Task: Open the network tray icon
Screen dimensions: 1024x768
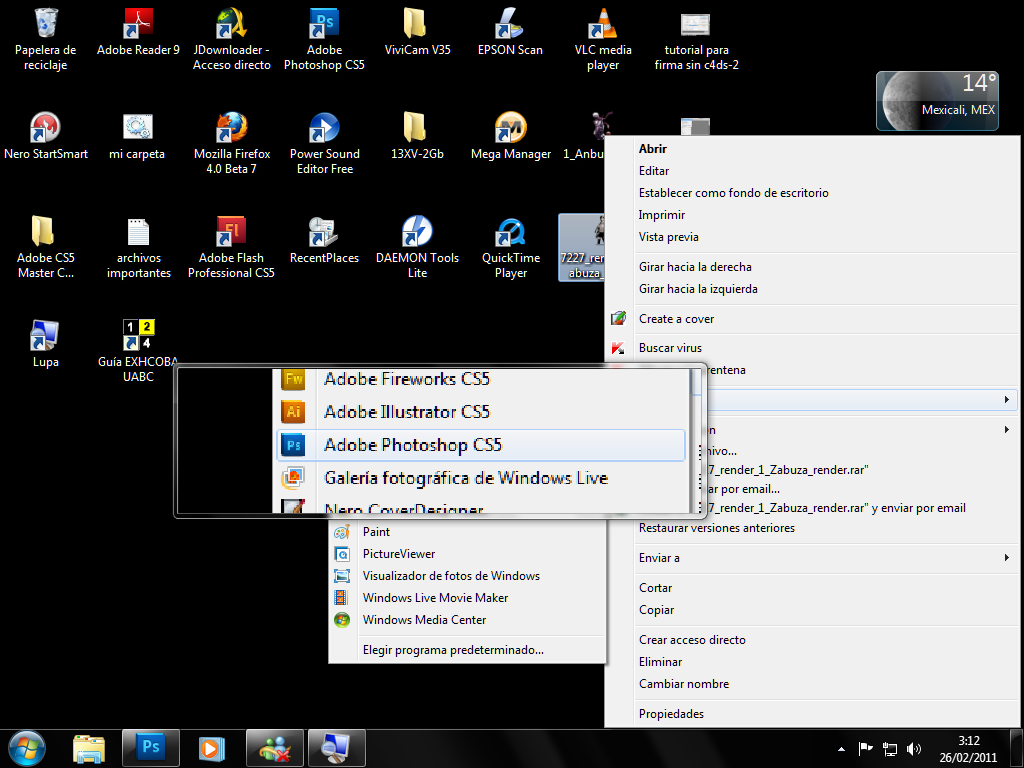Action: (889, 749)
